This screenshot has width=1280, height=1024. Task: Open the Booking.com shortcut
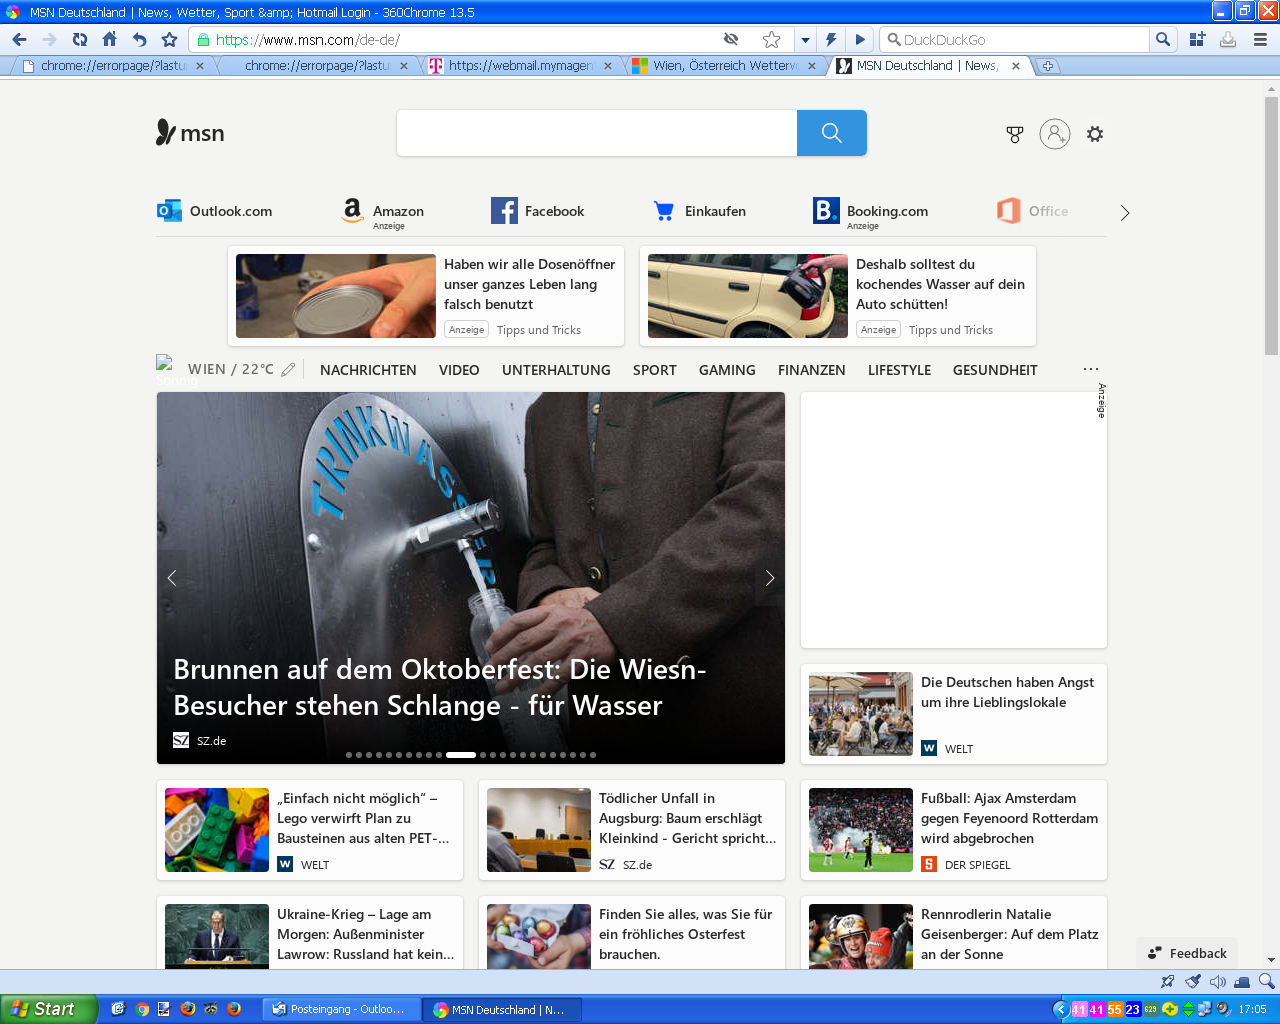[871, 213]
